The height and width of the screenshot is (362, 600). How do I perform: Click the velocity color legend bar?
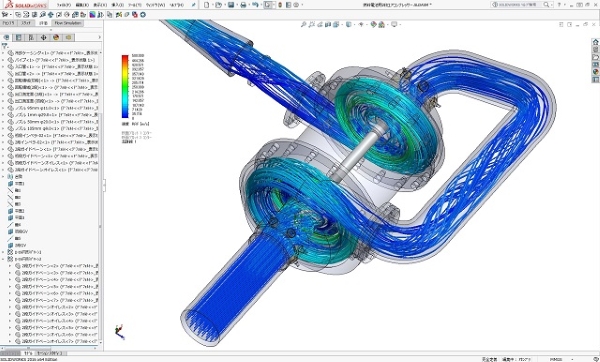125,86
